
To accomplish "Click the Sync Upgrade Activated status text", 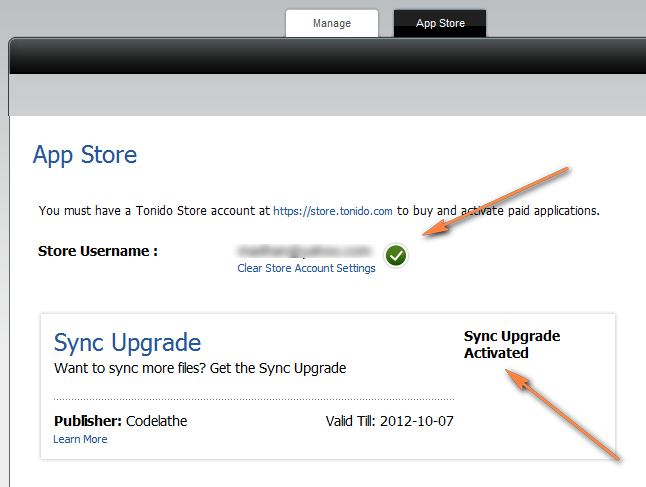I will pos(512,344).
